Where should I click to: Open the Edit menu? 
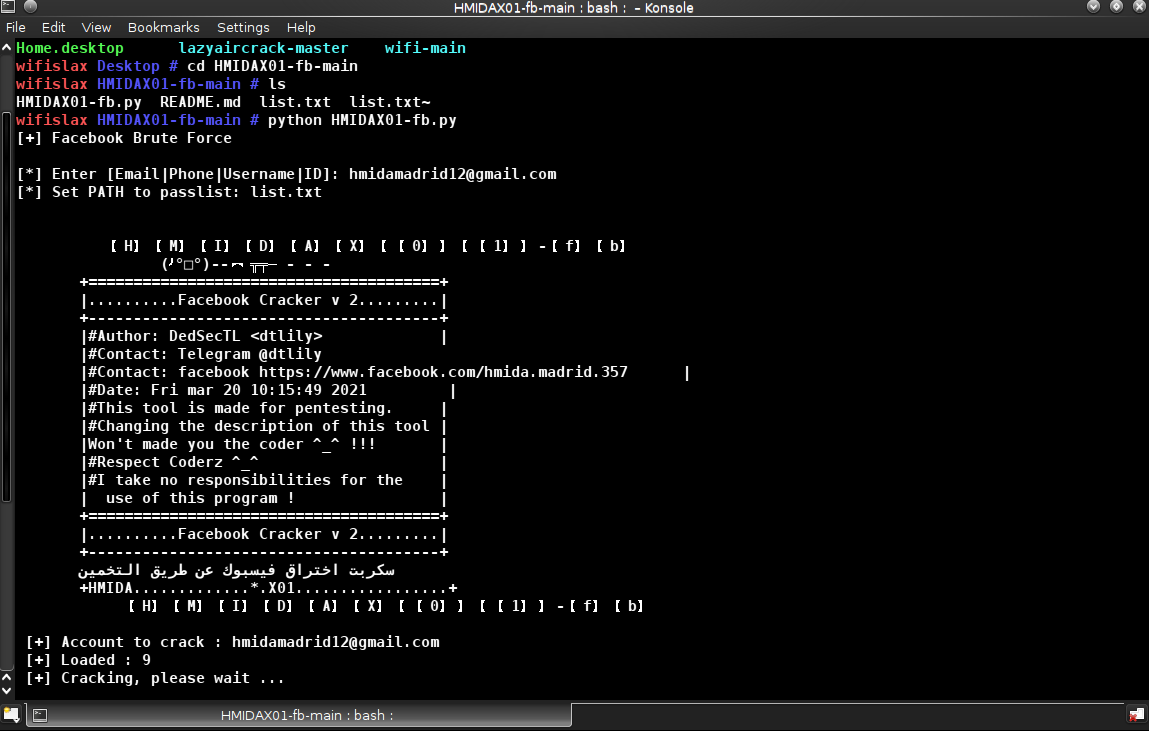(53, 27)
